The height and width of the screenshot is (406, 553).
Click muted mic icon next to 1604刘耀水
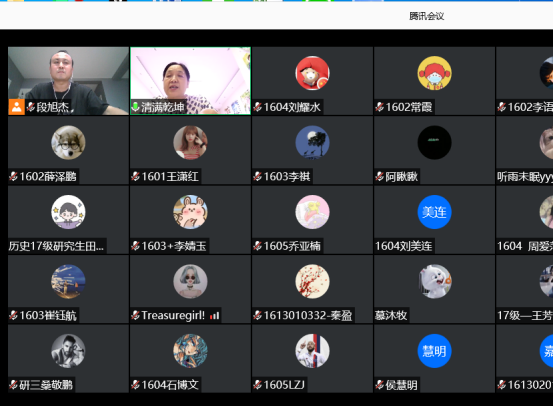(x=258, y=107)
